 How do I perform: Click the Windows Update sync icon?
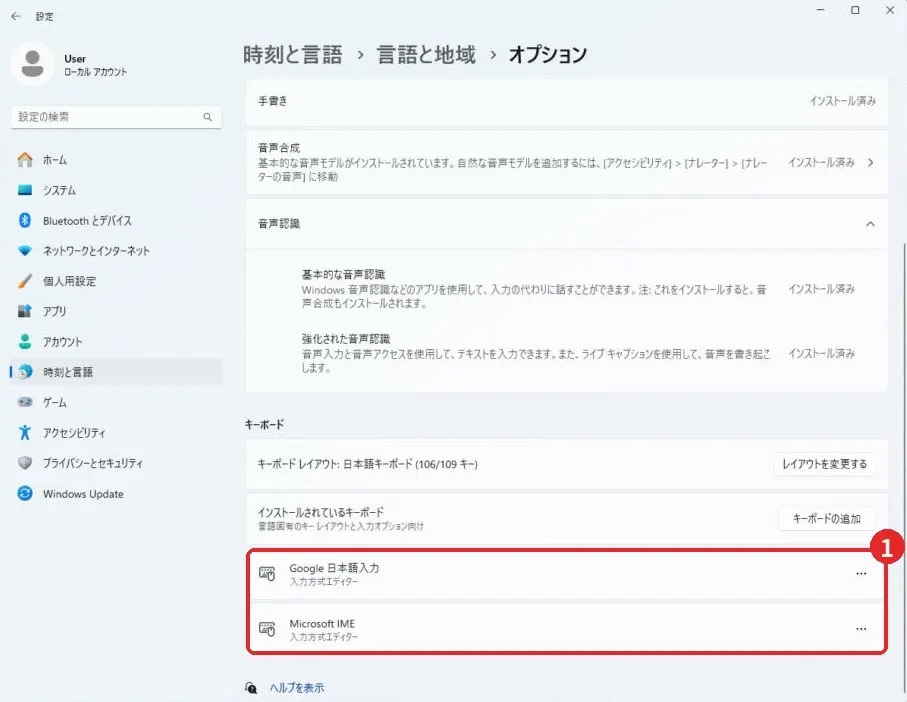click(25, 493)
